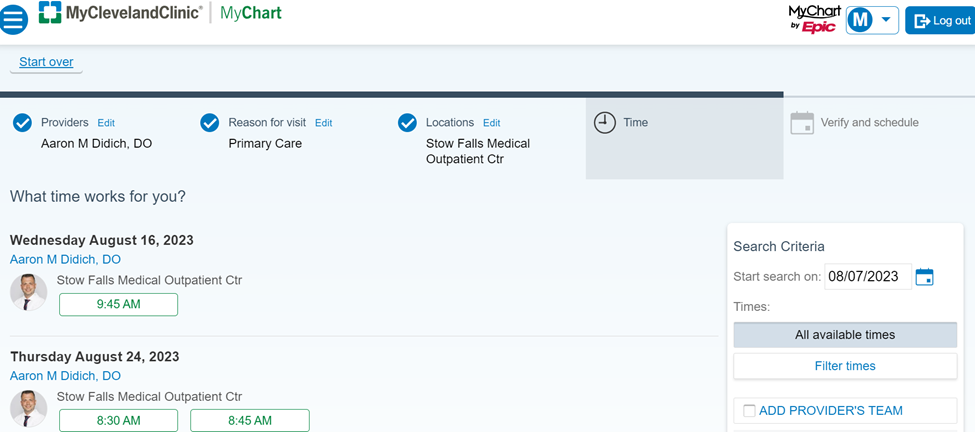Click the Verify and schedule calendar icon
The width and height of the screenshot is (975, 432).
802,122
